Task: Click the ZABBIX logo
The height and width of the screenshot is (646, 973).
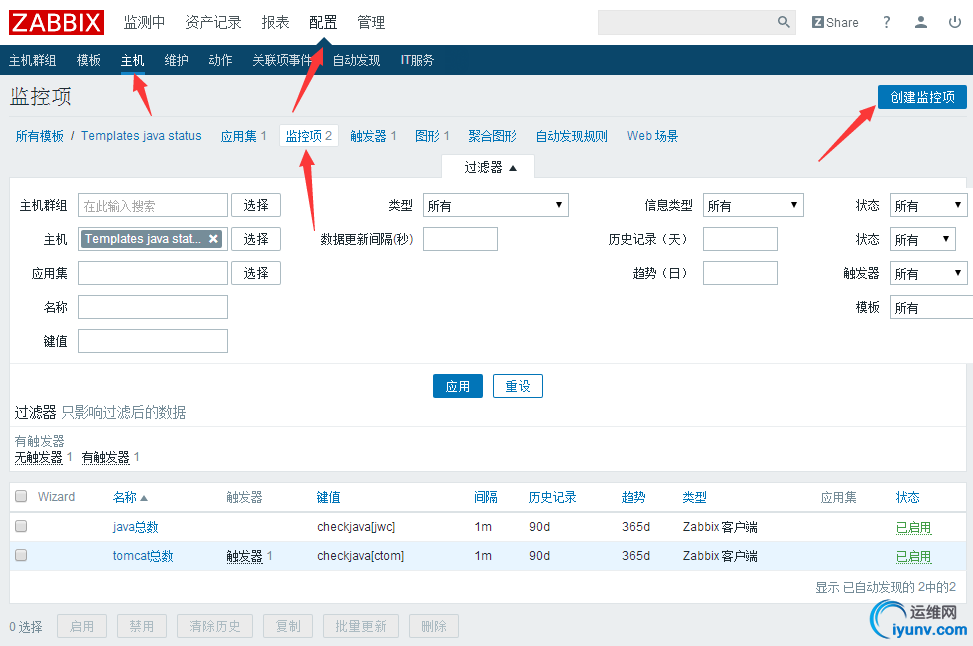Action: coord(56,23)
